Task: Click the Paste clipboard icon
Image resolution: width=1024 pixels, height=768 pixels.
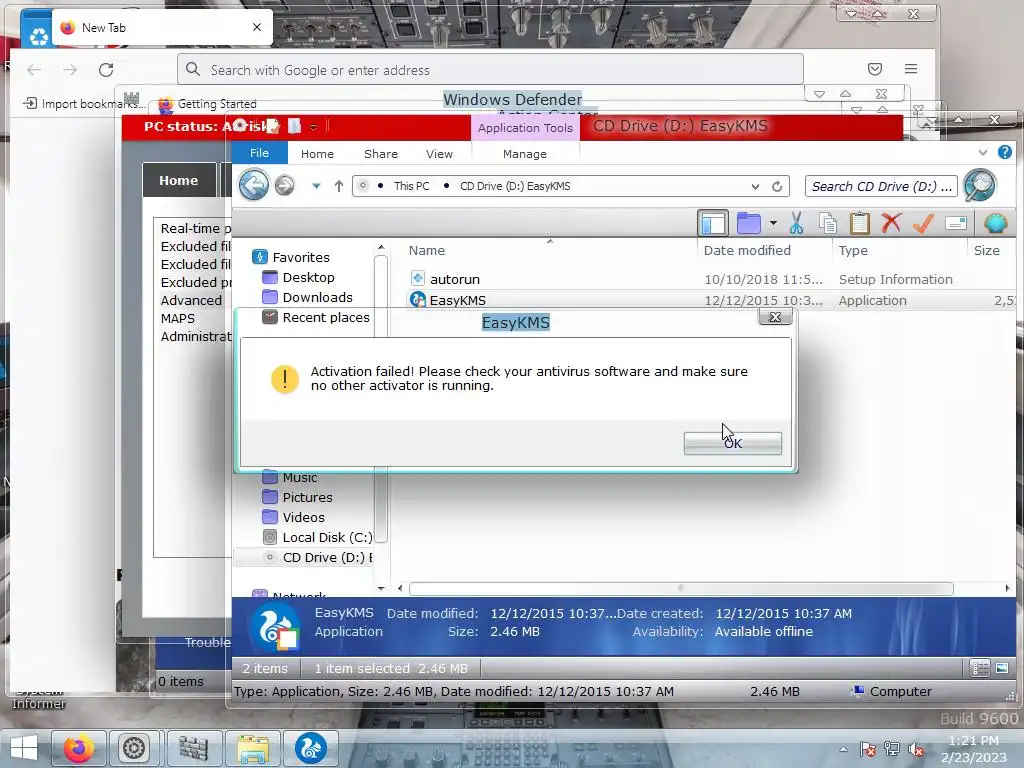Action: (x=860, y=223)
